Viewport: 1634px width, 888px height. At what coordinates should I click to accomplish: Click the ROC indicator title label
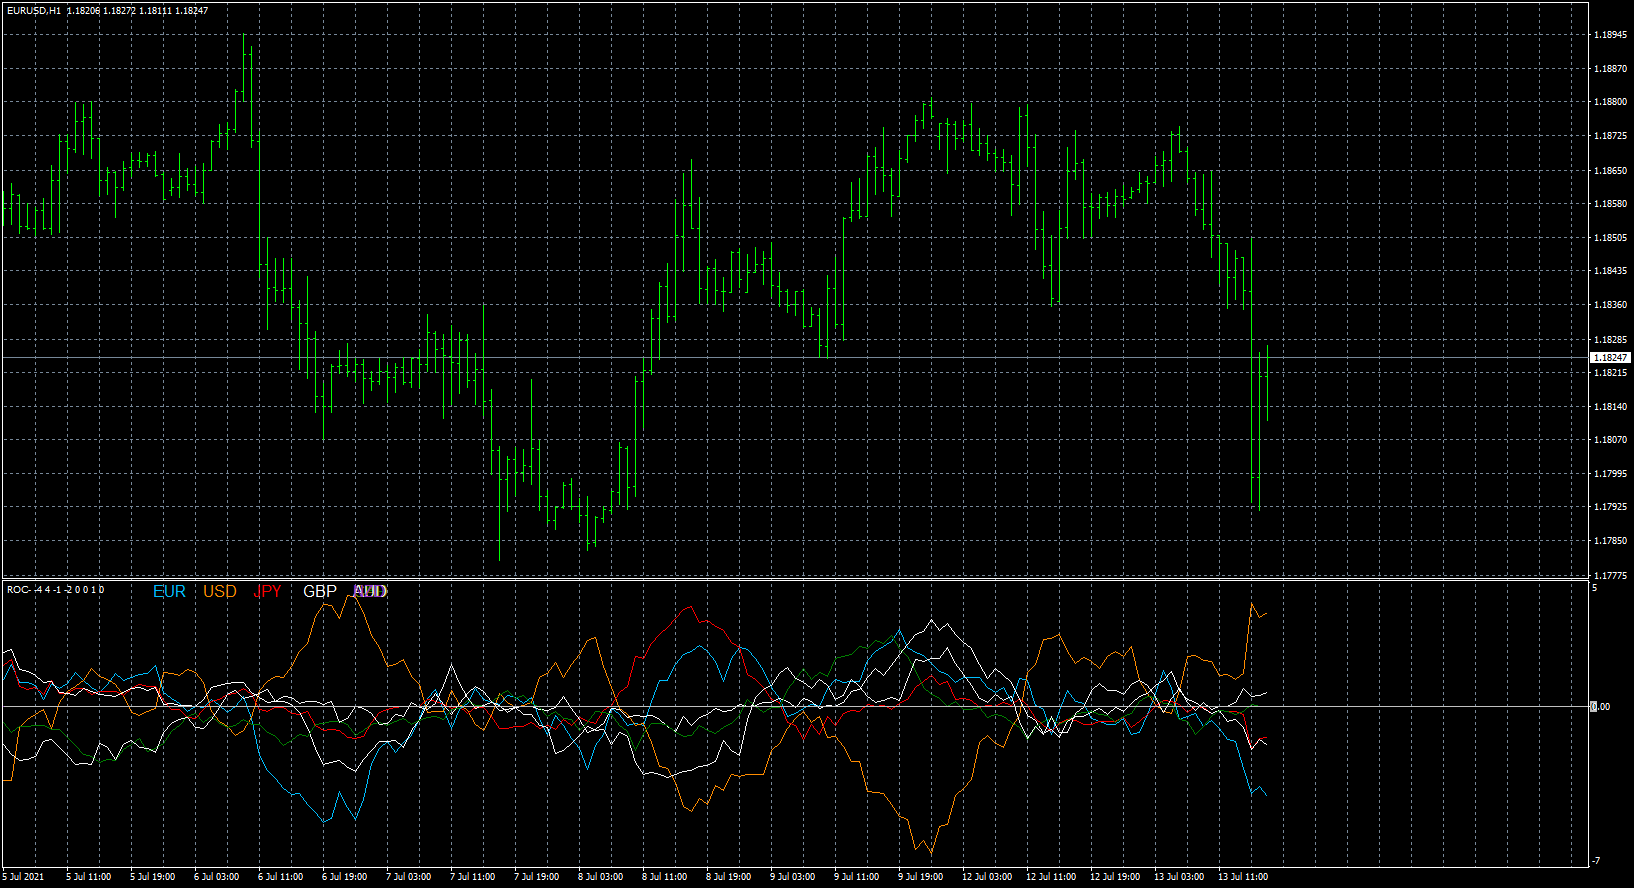(55, 590)
